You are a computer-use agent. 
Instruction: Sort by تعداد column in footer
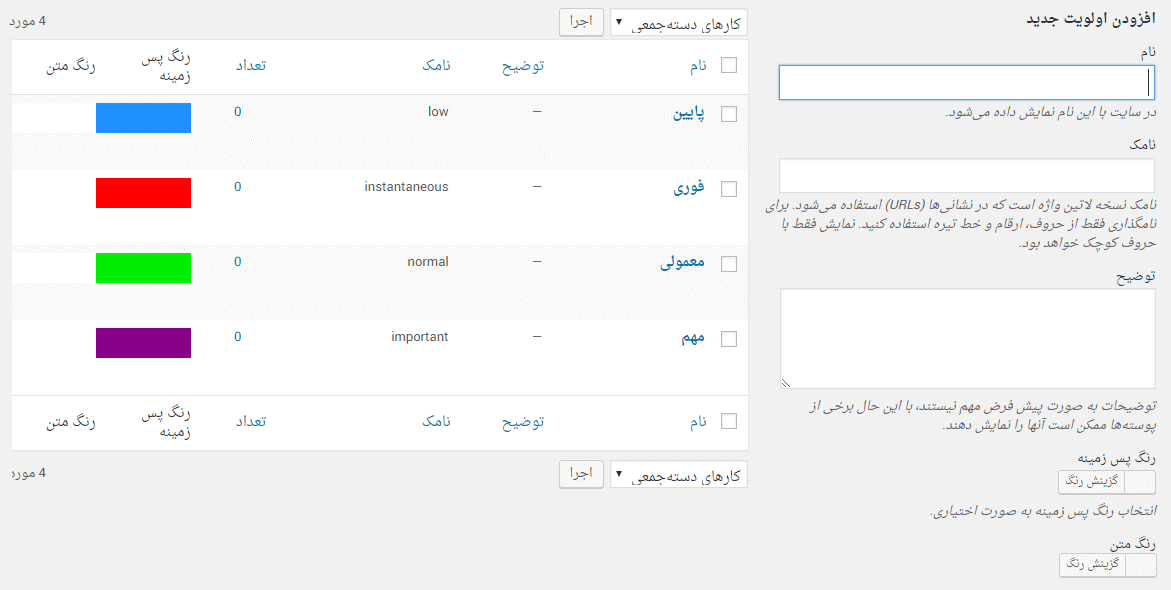250,422
